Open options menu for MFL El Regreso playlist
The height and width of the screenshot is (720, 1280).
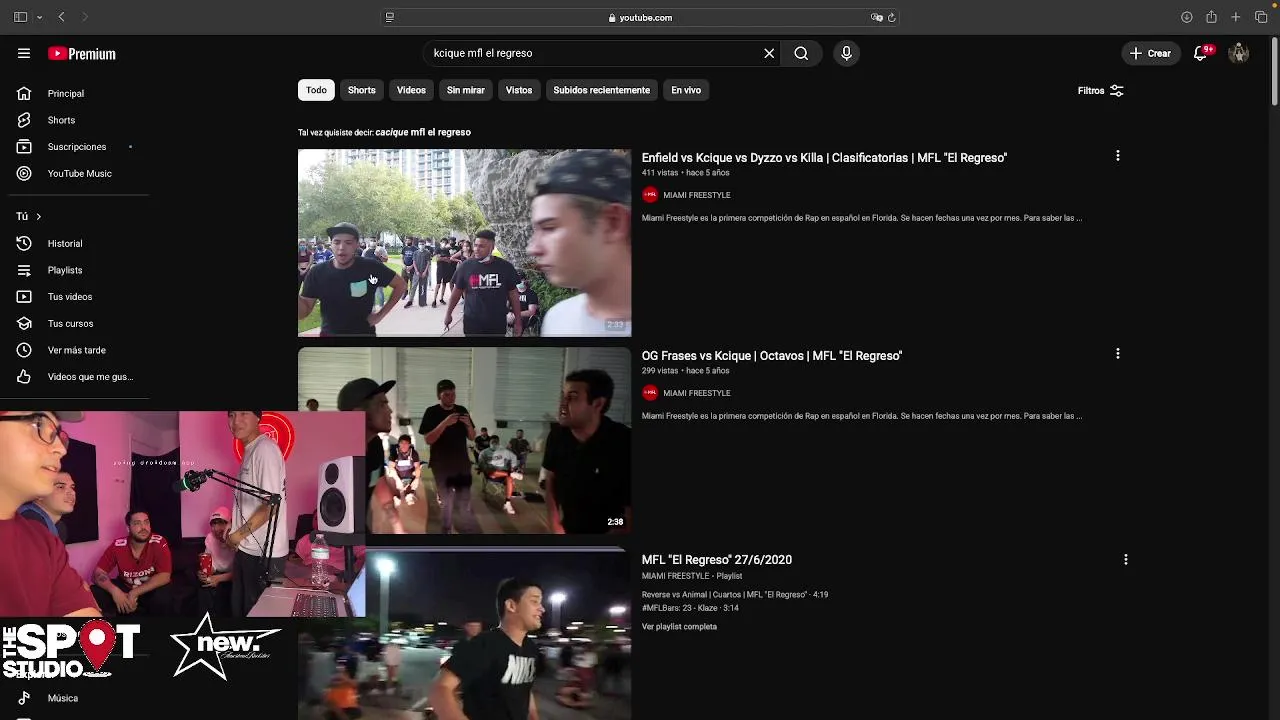(x=1126, y=560)
